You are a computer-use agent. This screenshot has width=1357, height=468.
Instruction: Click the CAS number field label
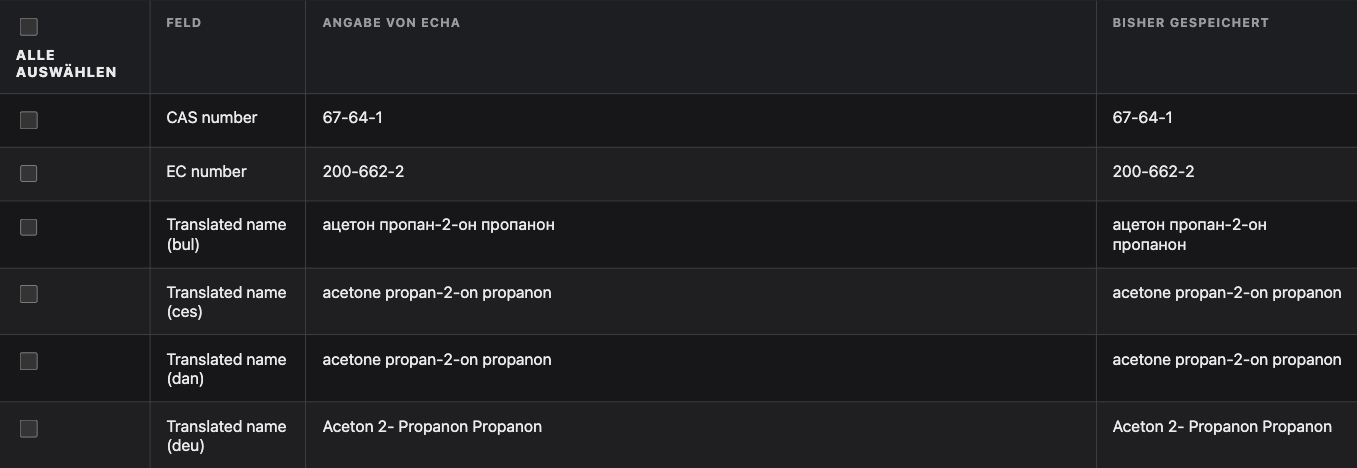pos(212,118)
